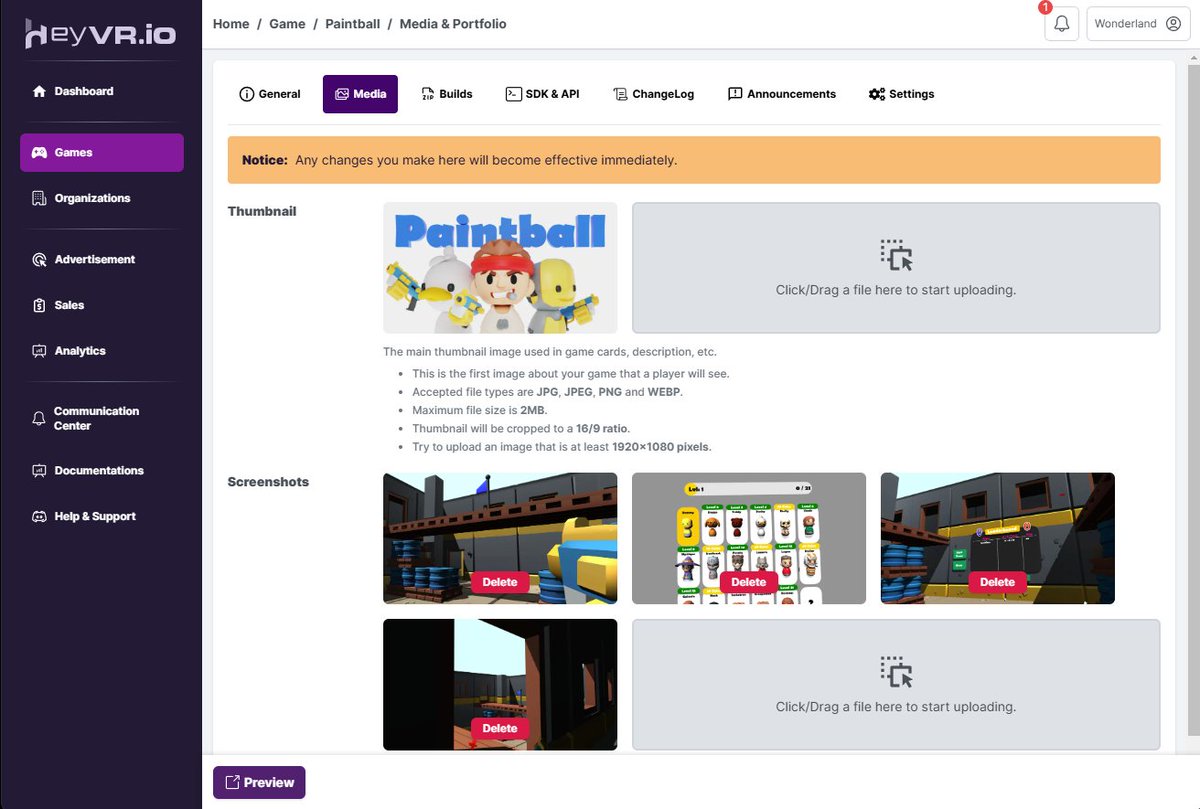Click the Preview button
Viewport: 1200px width, 809px height.
[x=258, y=782]
